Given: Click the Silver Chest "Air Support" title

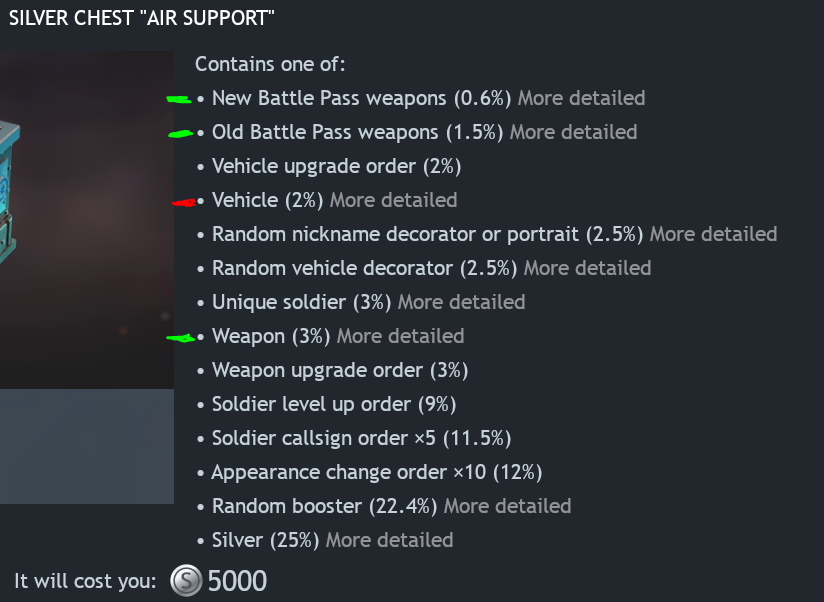Looking at the screenshot, I should click(142, 18).
